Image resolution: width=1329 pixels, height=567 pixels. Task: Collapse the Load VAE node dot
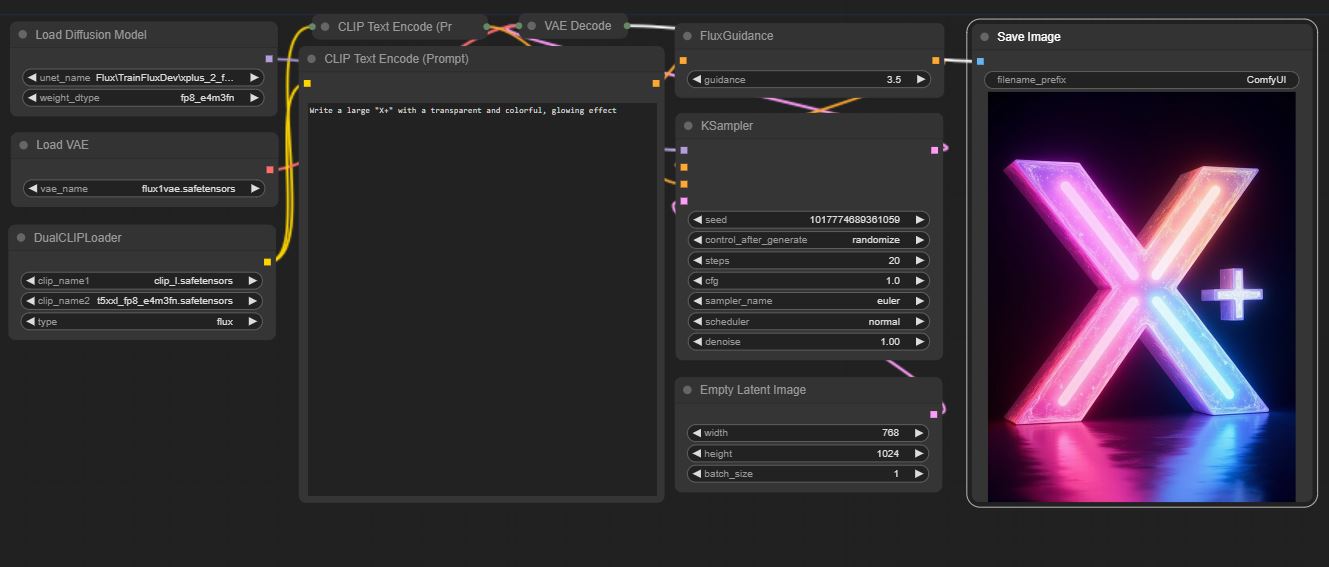click(23, 145)
